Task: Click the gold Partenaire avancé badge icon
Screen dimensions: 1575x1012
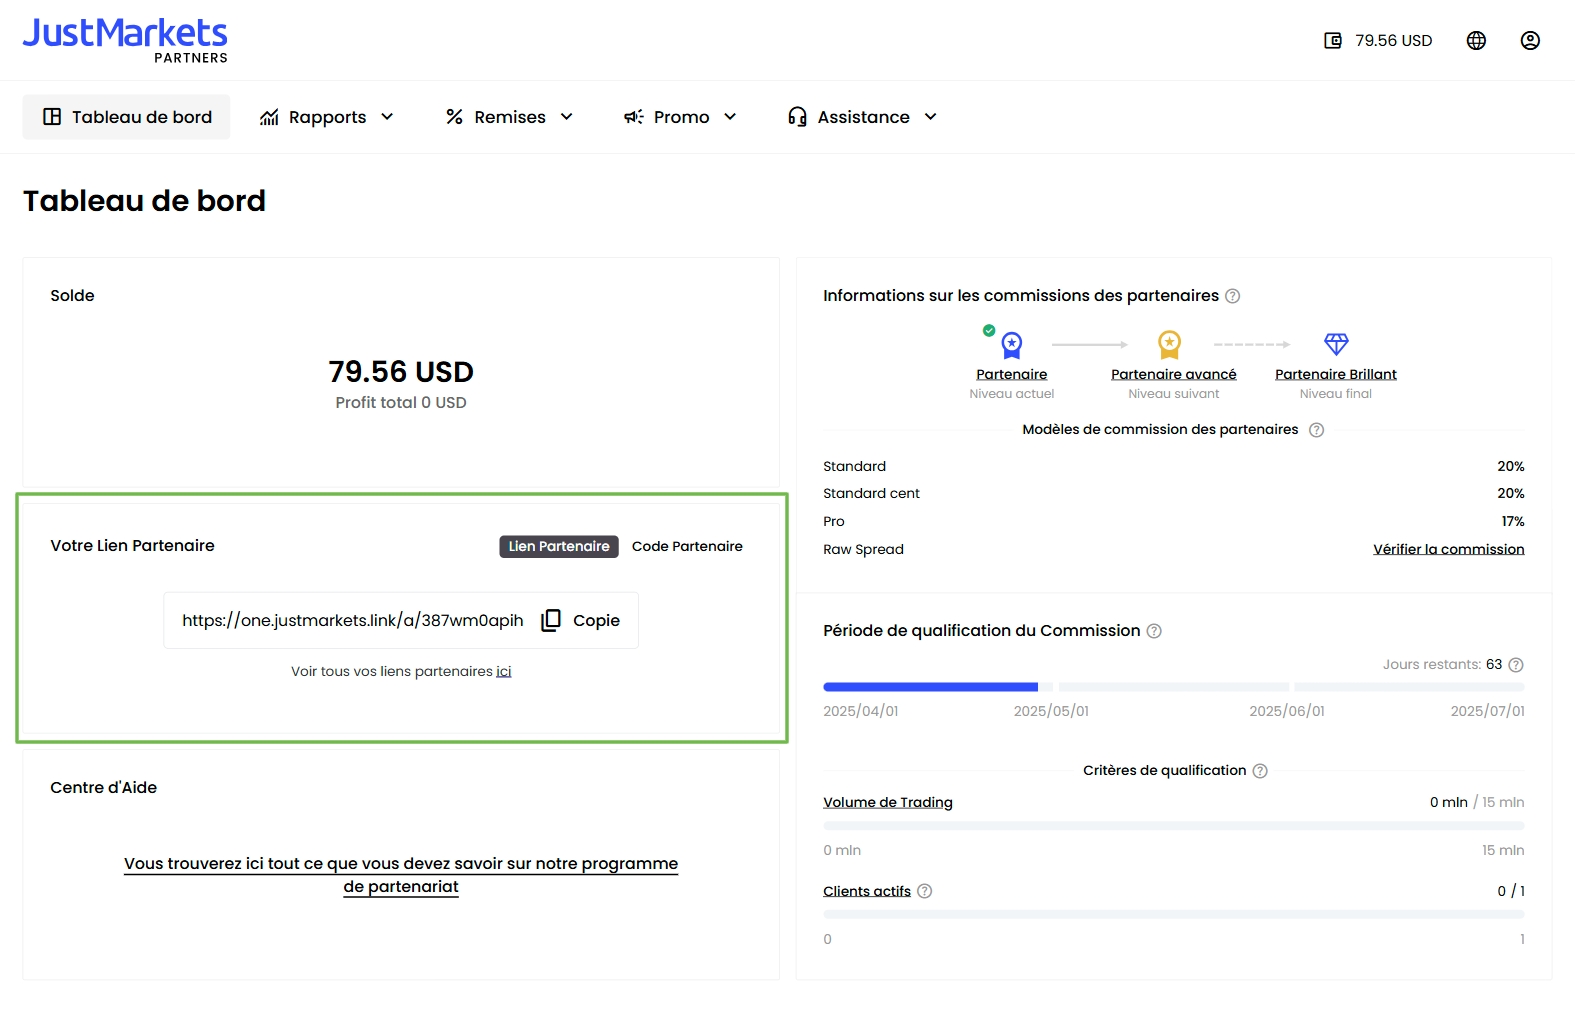Action: pos(1169,345)
